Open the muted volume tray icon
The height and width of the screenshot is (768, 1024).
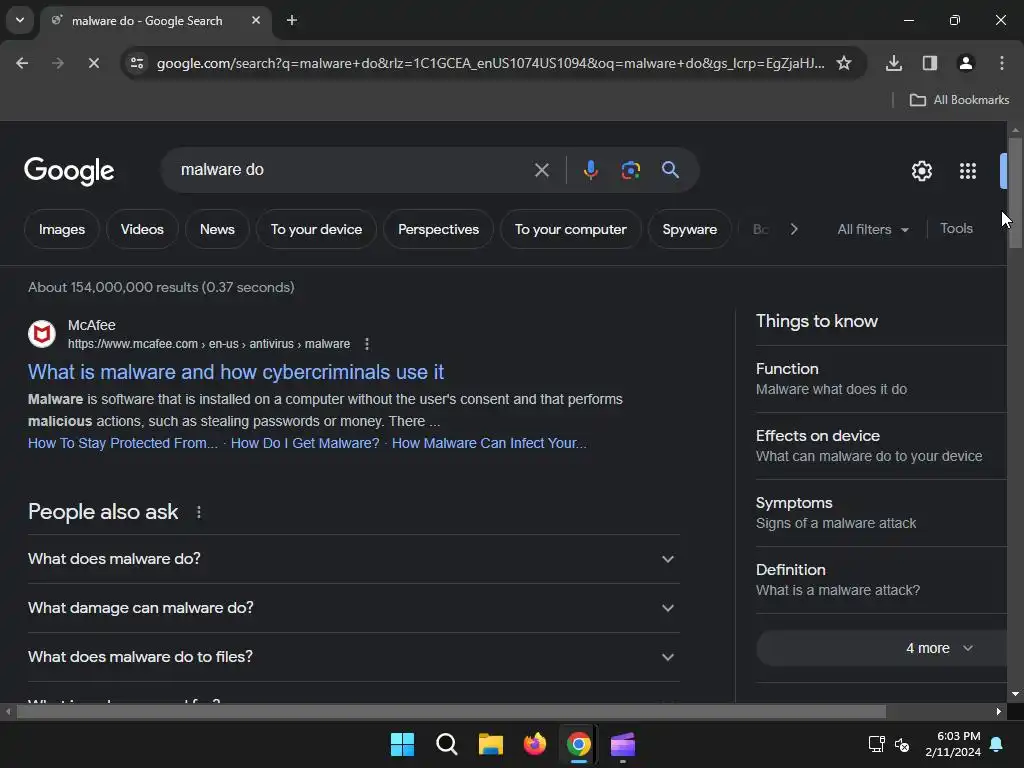pos(902,744)
